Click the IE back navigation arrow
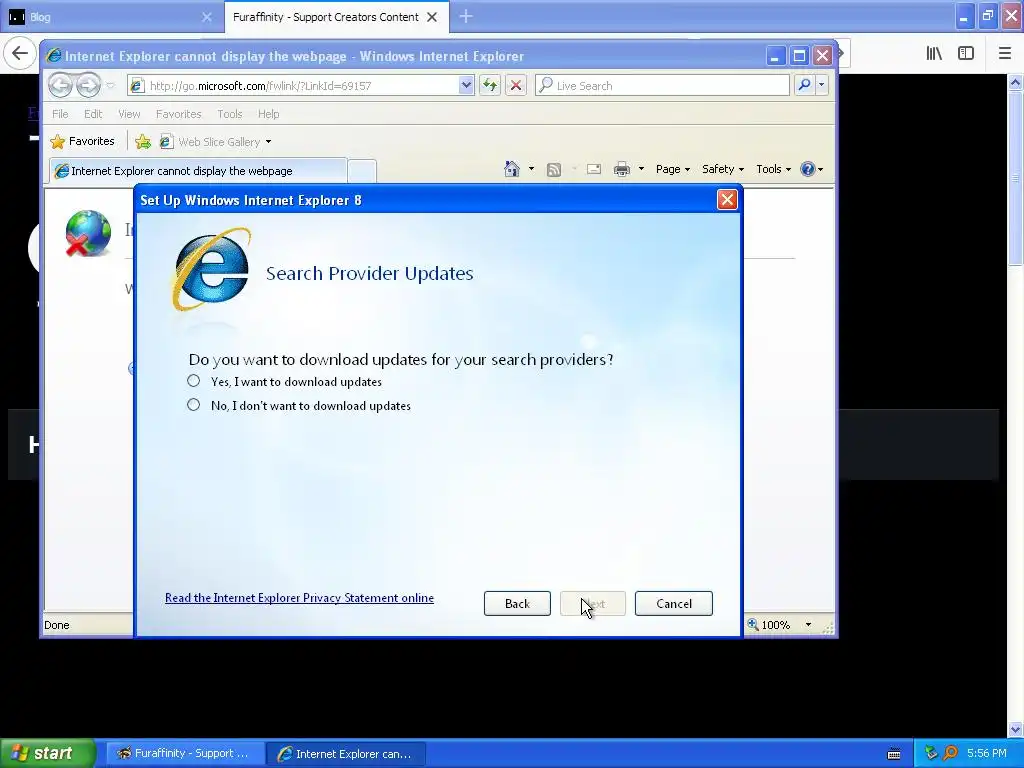This screenshot has width=1024, height=768. 60,85
